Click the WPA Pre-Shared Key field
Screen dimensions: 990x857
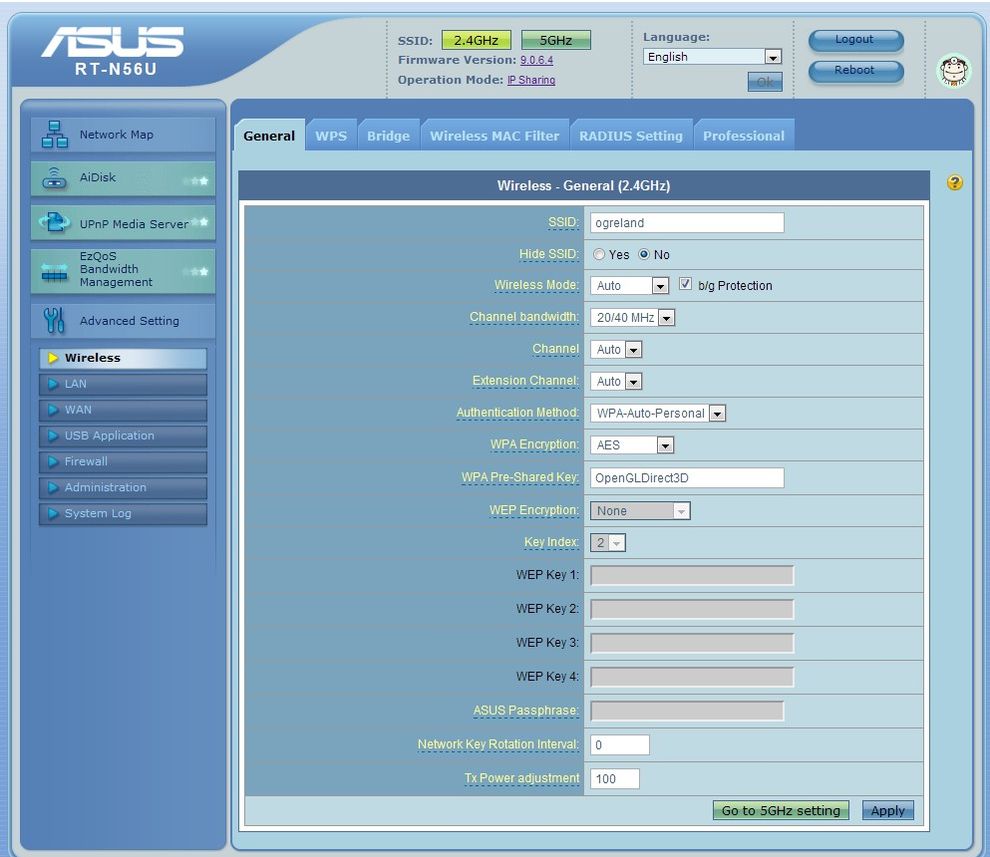[x=686, y=478]
